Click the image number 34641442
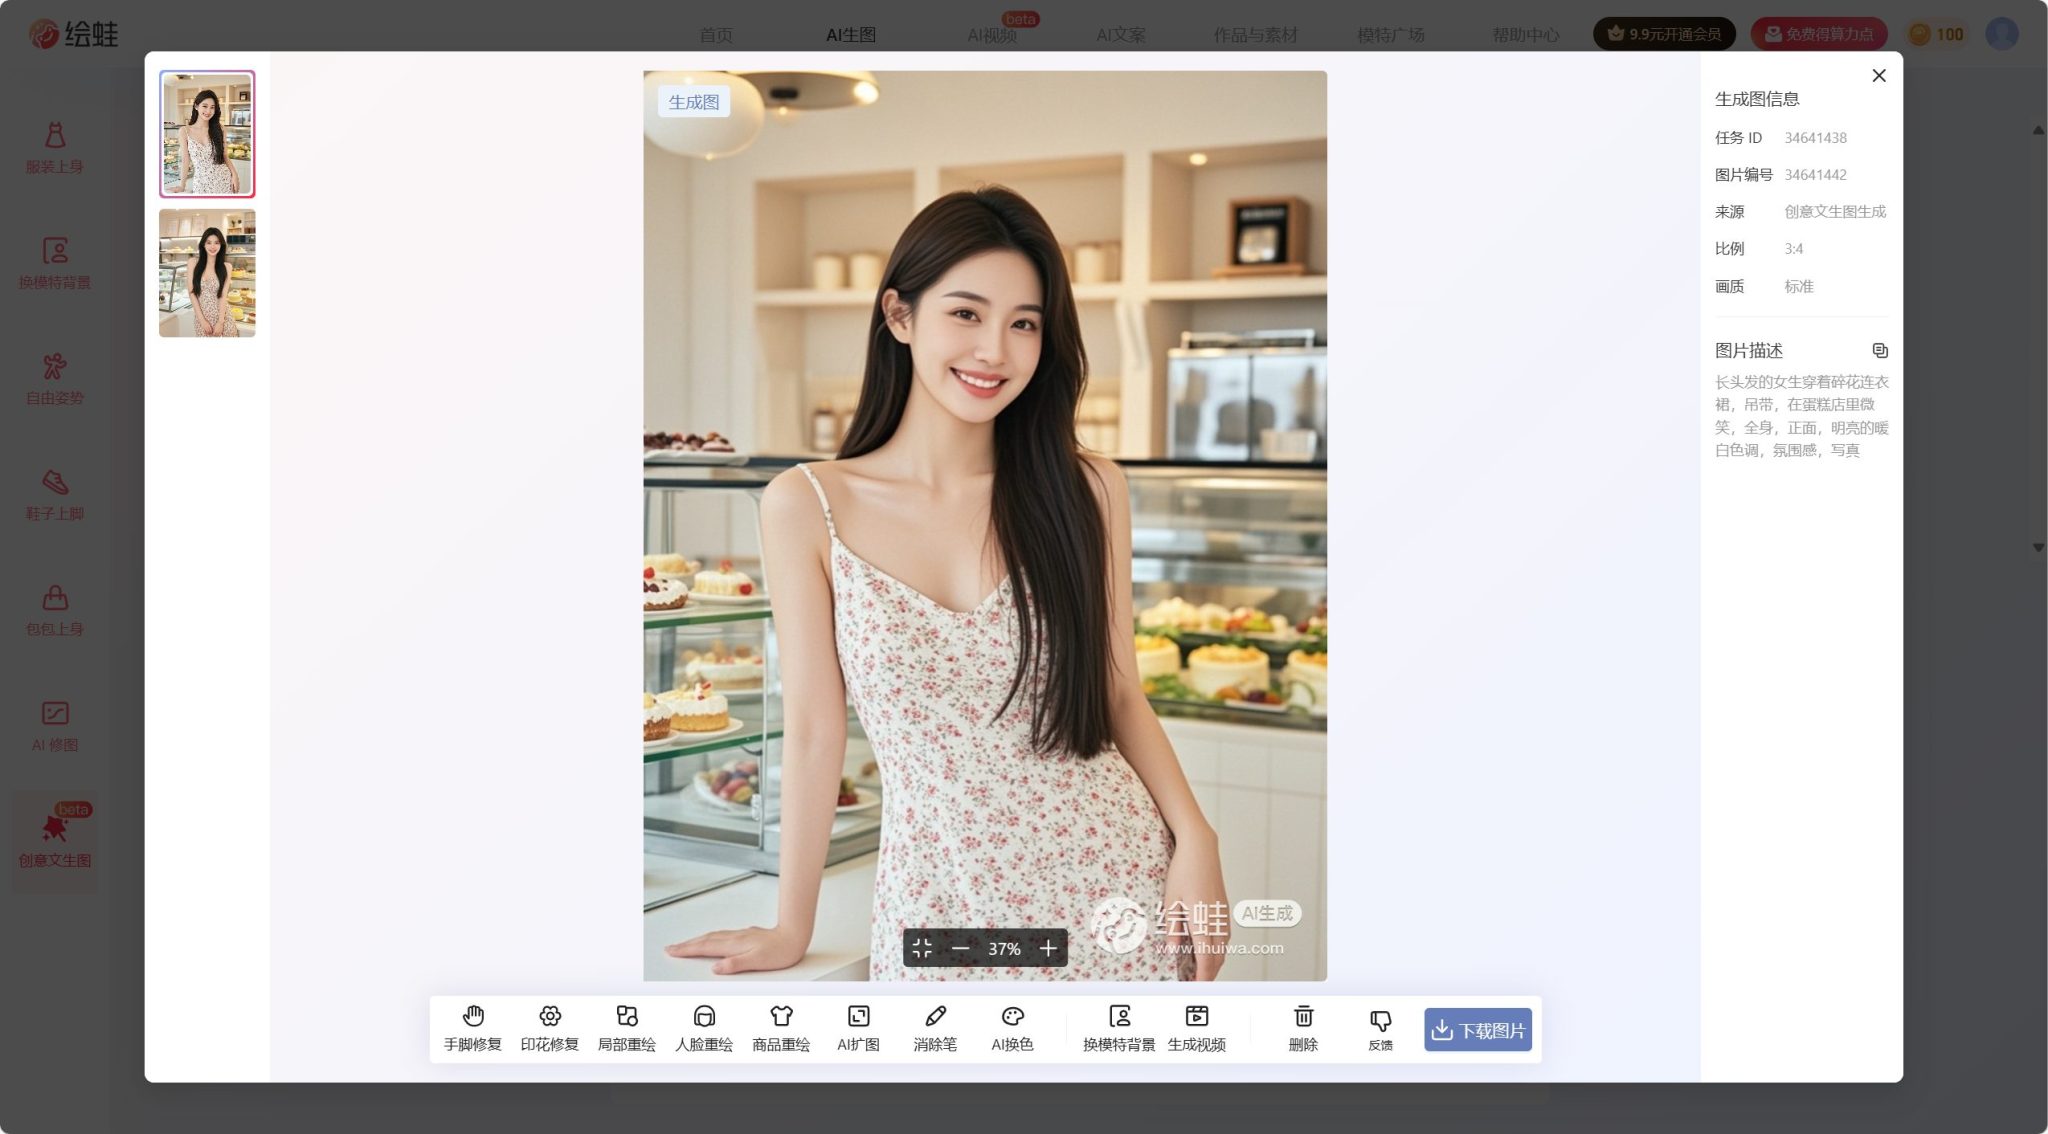2048x1134 pixels. tap(1815, 175)
